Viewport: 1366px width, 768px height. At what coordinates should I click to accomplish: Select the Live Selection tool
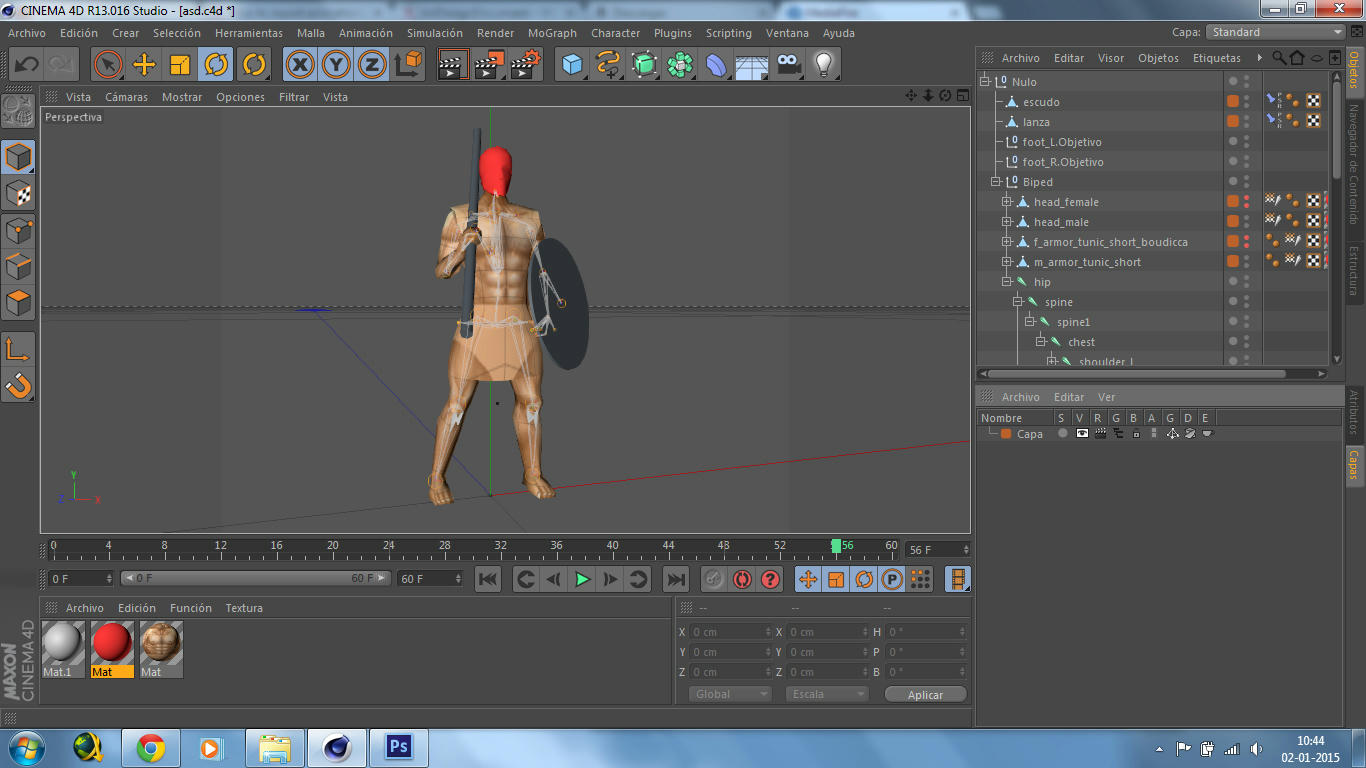coord(108,65)
